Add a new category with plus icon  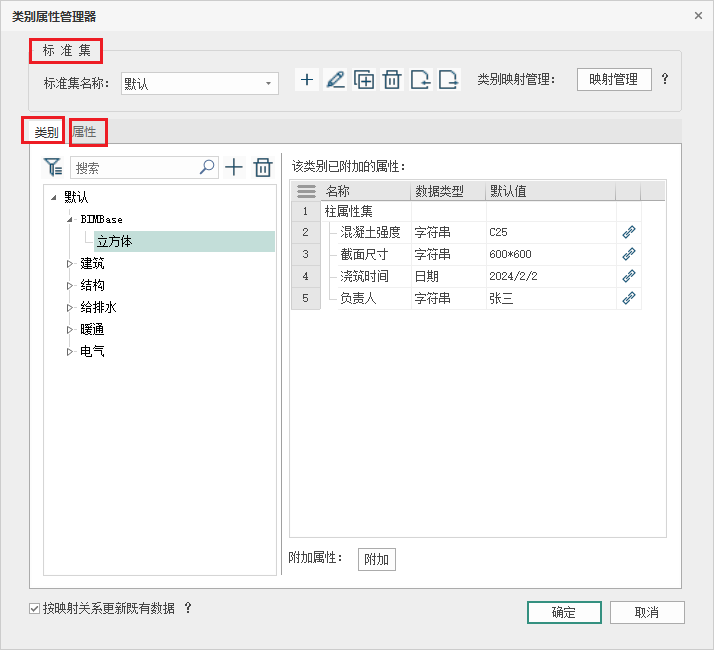pyautogui.click(x=234, y=167)
